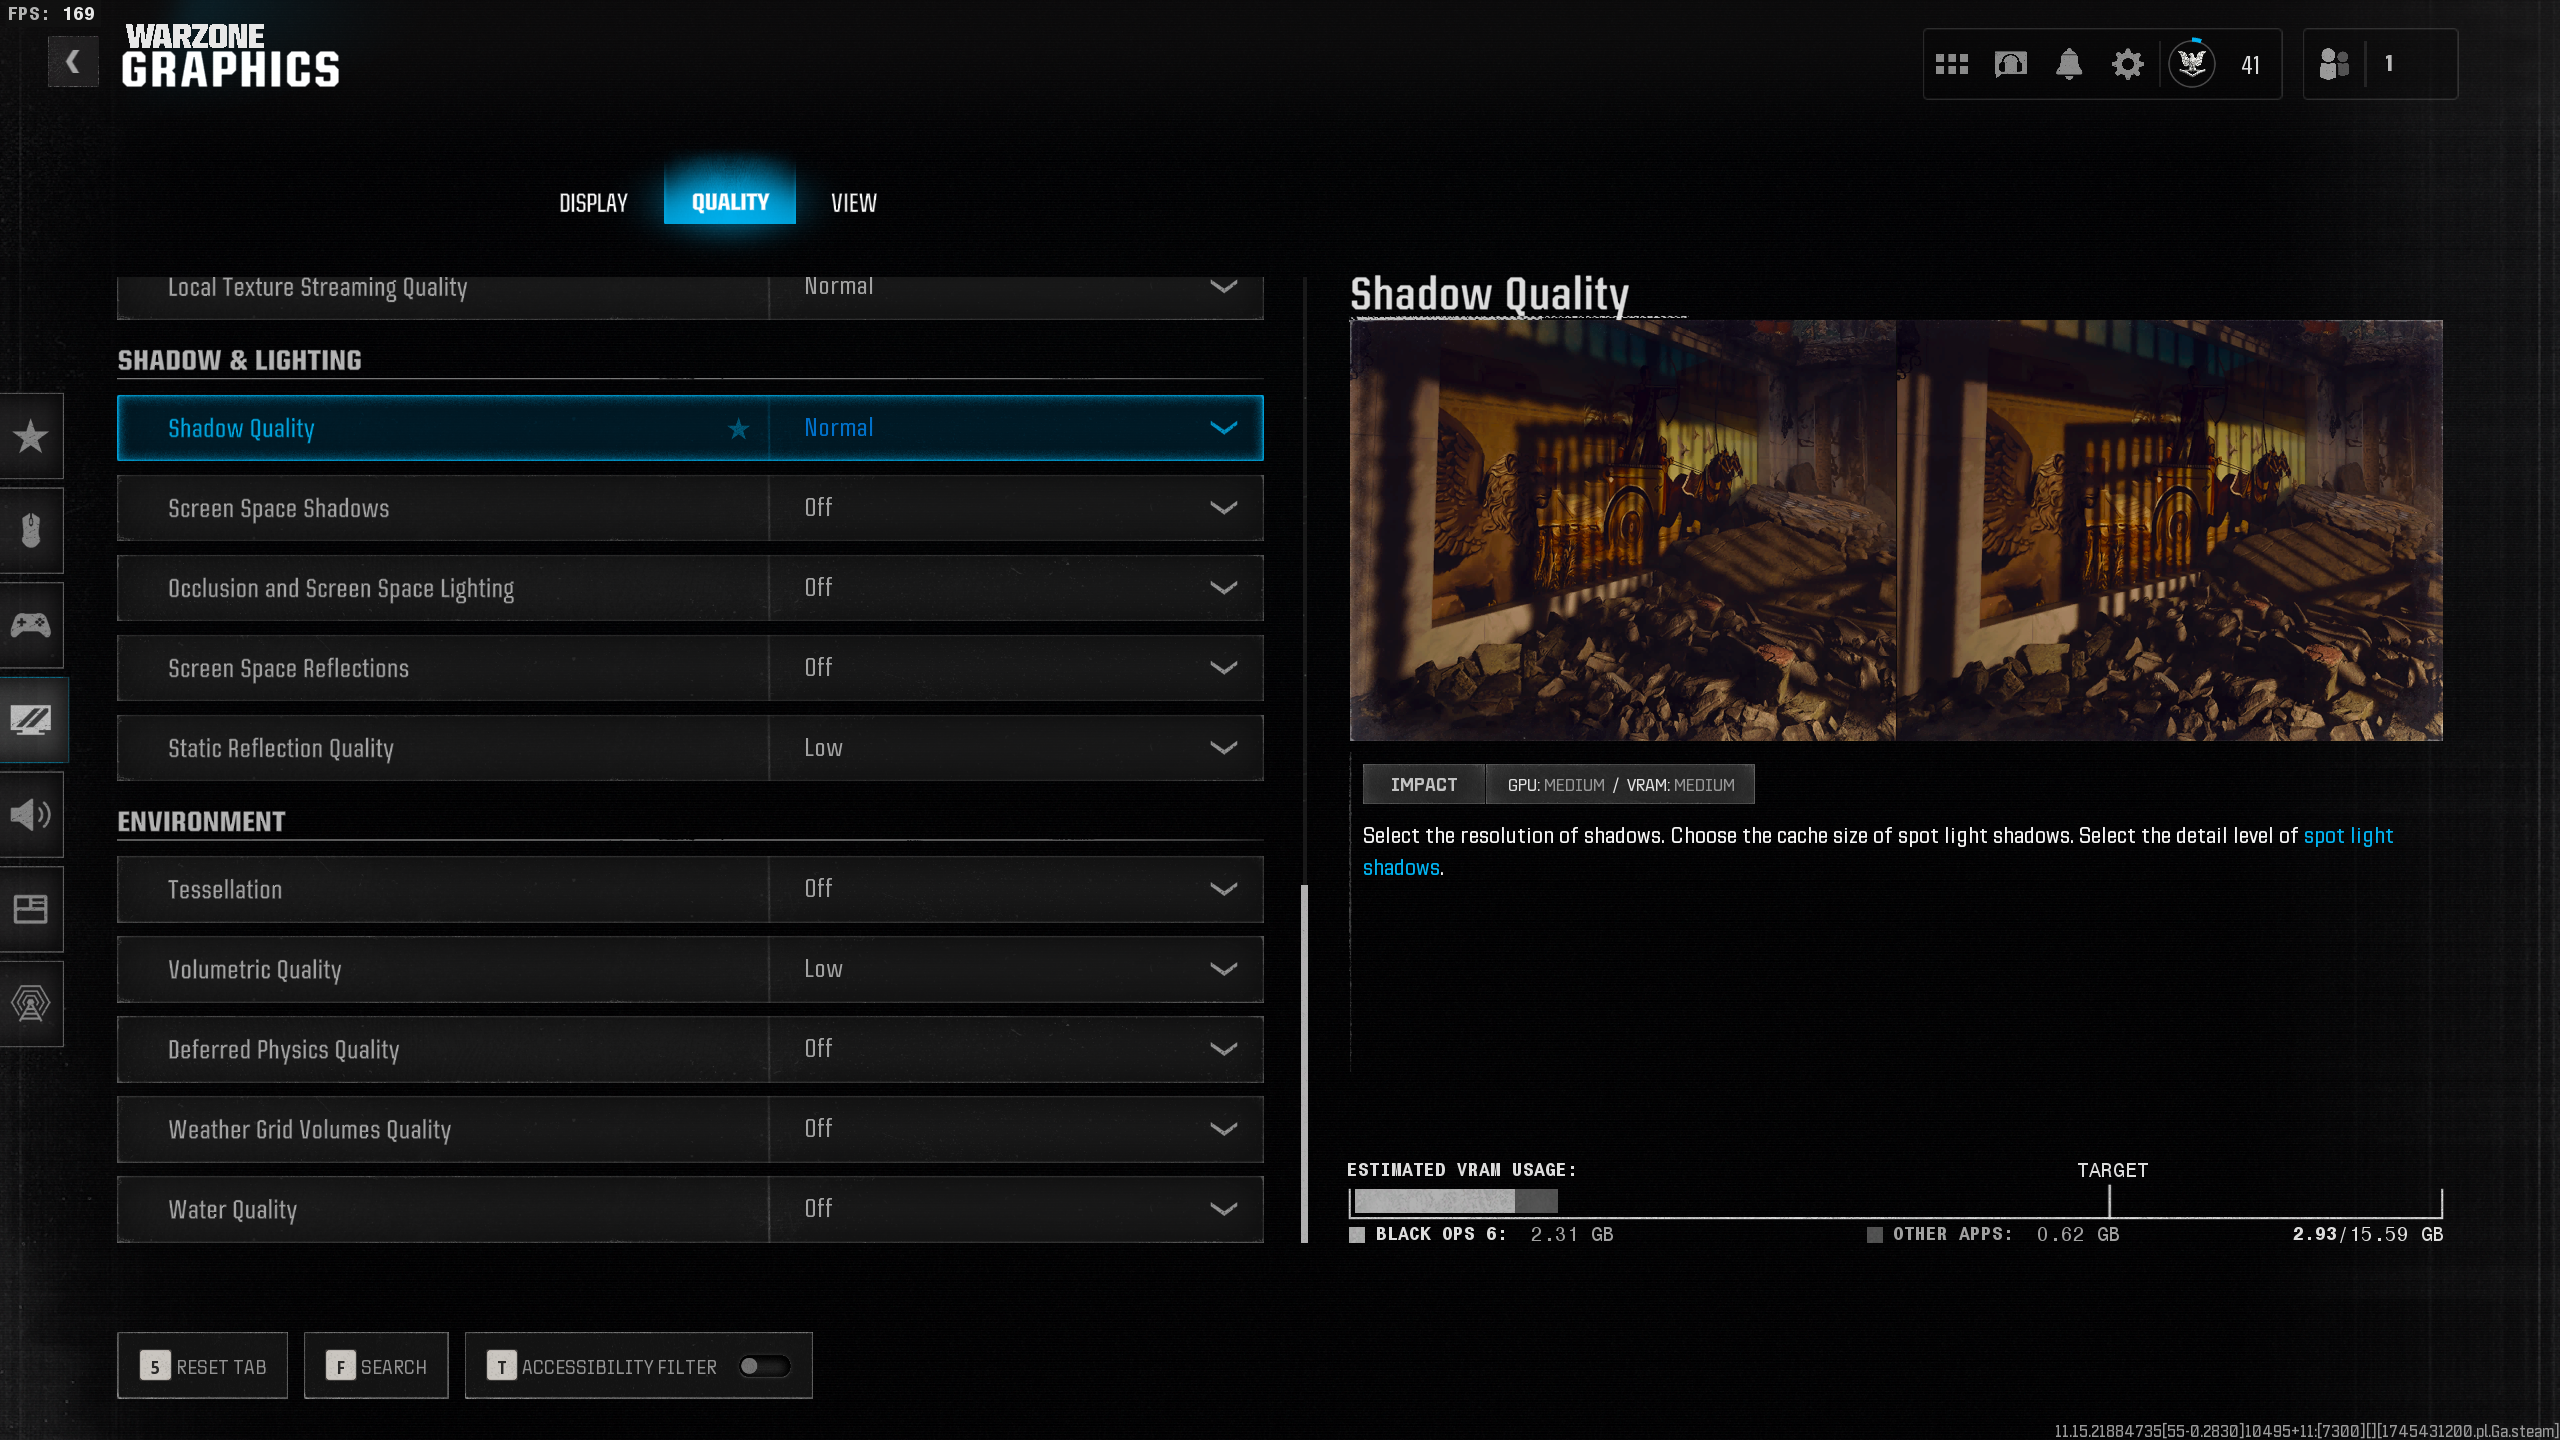Click the notifications bell icon

click(2069, 65)
